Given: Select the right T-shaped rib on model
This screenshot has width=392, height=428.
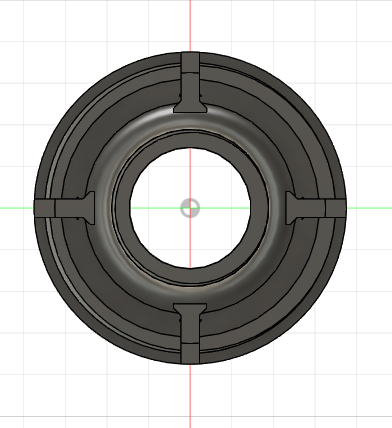Looking at the screenshot, I should pyautogui.click(x=316, y=208).
